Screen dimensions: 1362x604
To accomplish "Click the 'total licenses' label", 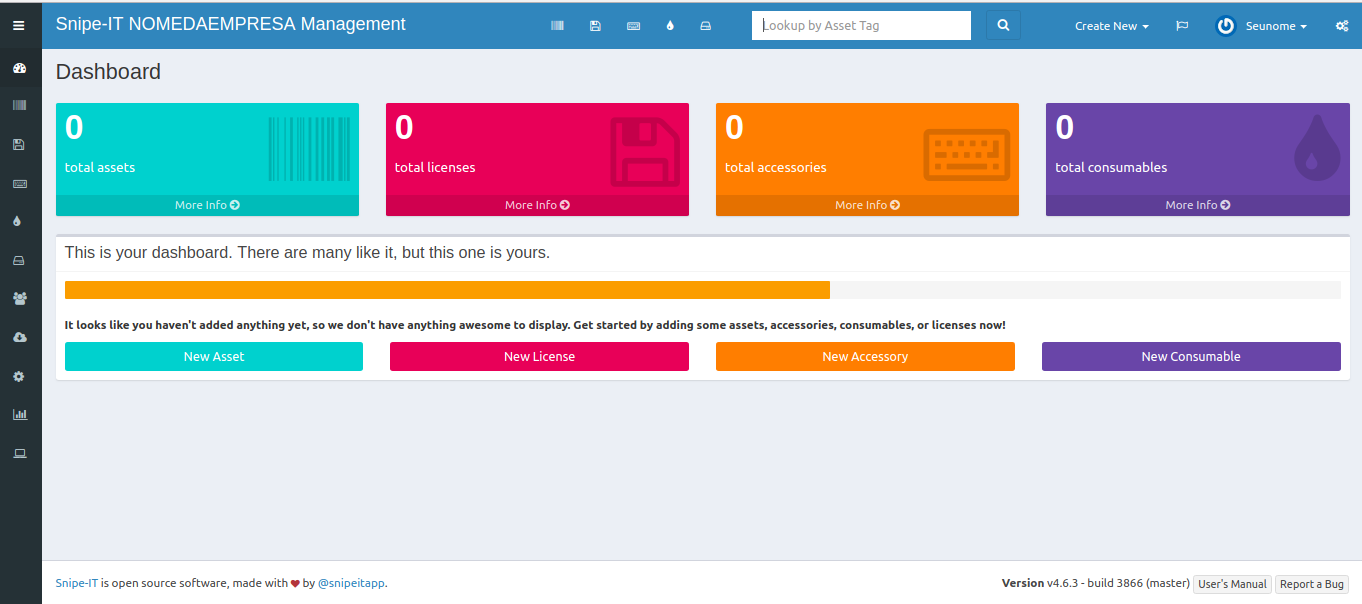I will coord(435,167).
